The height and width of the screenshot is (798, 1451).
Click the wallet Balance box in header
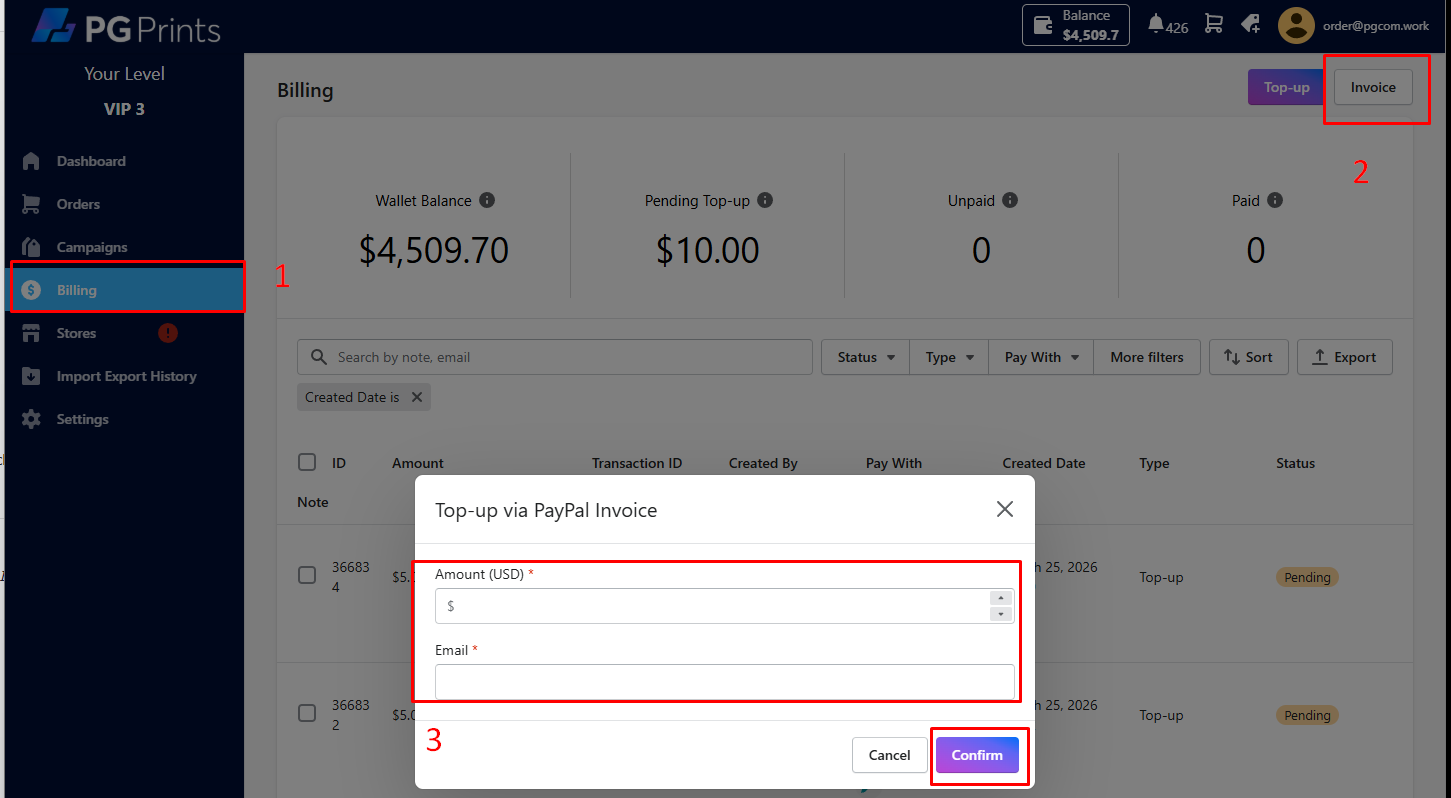coord(1075,25)
